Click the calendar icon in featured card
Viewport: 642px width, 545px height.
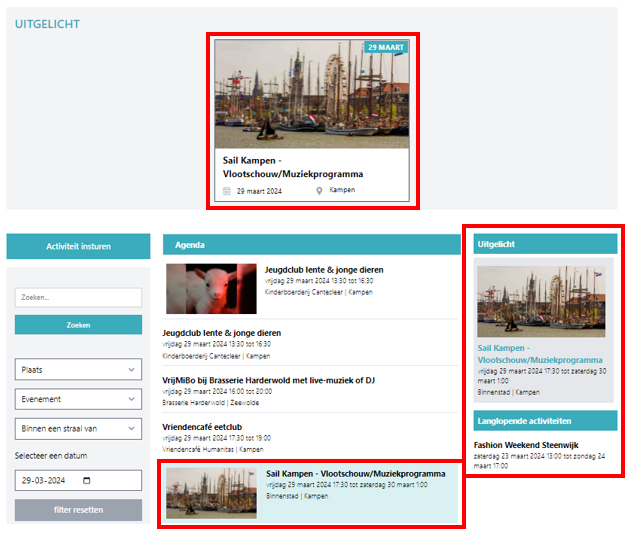(227, 190)
